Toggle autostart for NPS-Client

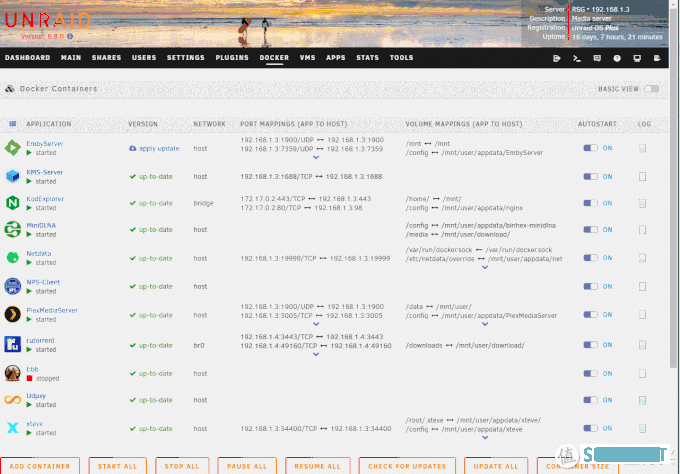[590, 286]
